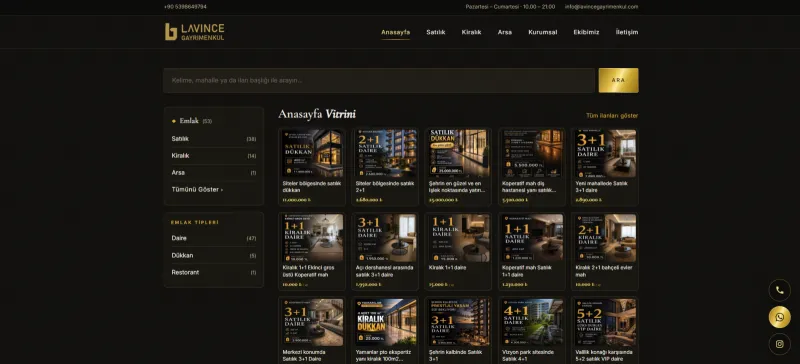Viewport: 800px width, 364px height.
Task: Open Siteler bölgesinde satılık 2+1 thumbnail
Action: (x=385, y=153)
